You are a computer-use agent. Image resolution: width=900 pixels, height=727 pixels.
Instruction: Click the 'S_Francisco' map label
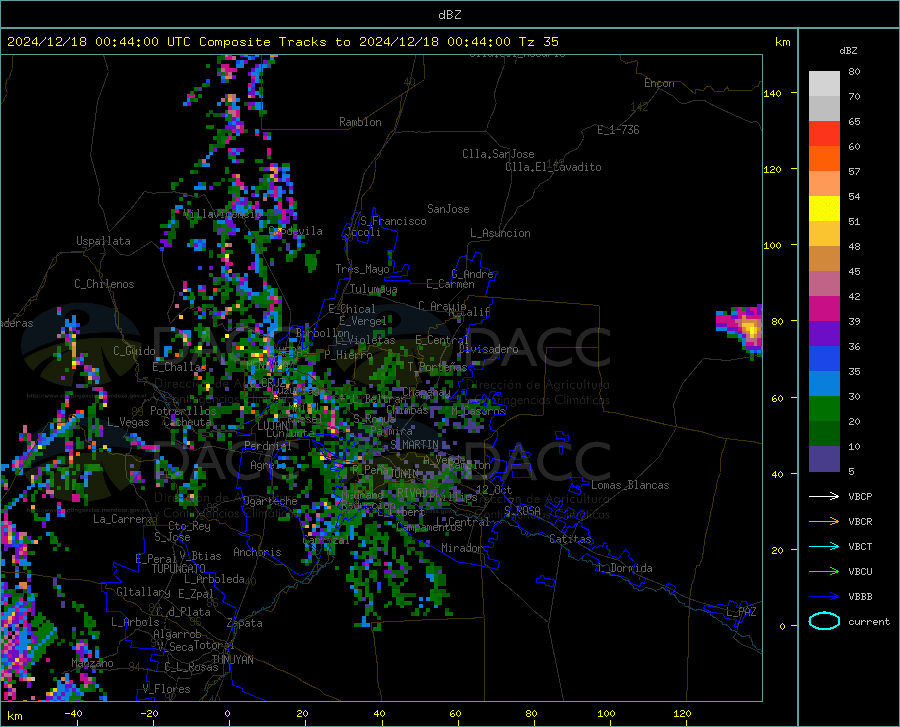point(393,221)
